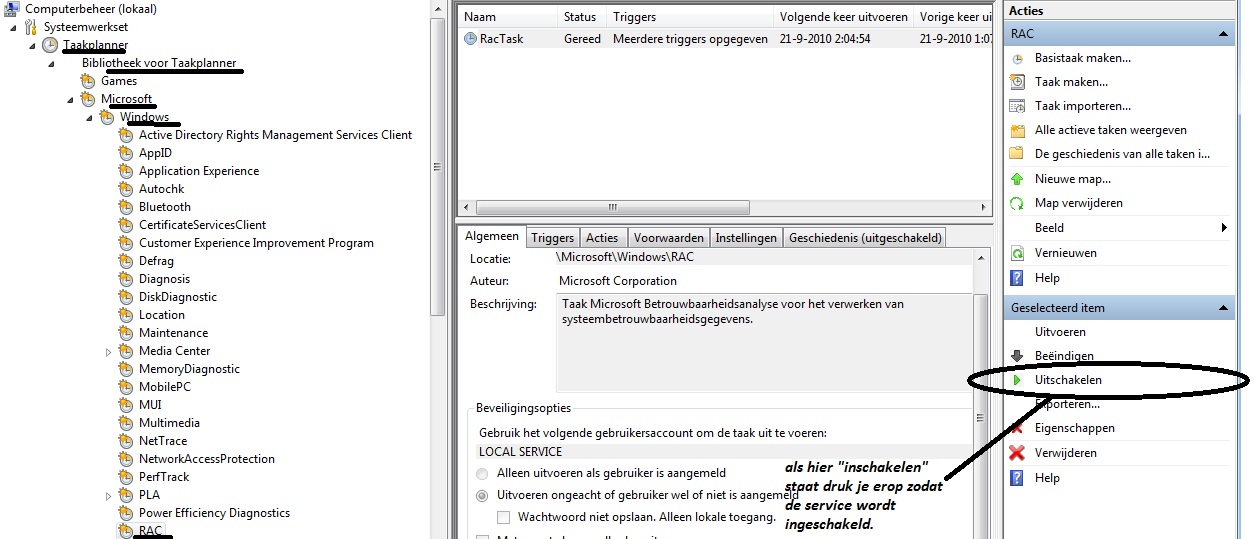Select the Systeemwerkset tools icon
Viewport: 1255px width, 539px height.
(31, 27)
